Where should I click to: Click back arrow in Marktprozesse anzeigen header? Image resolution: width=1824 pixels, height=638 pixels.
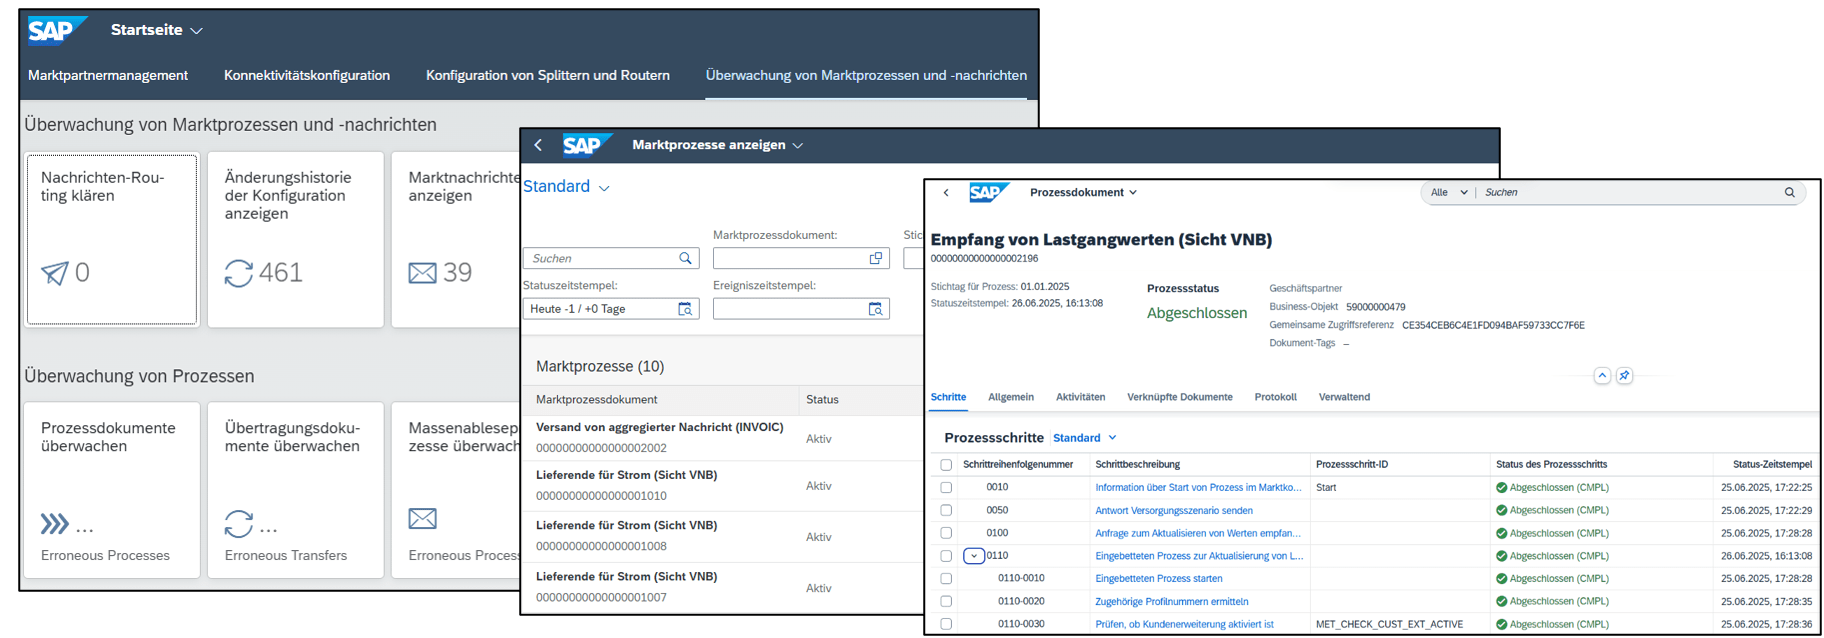pos(538,145)
